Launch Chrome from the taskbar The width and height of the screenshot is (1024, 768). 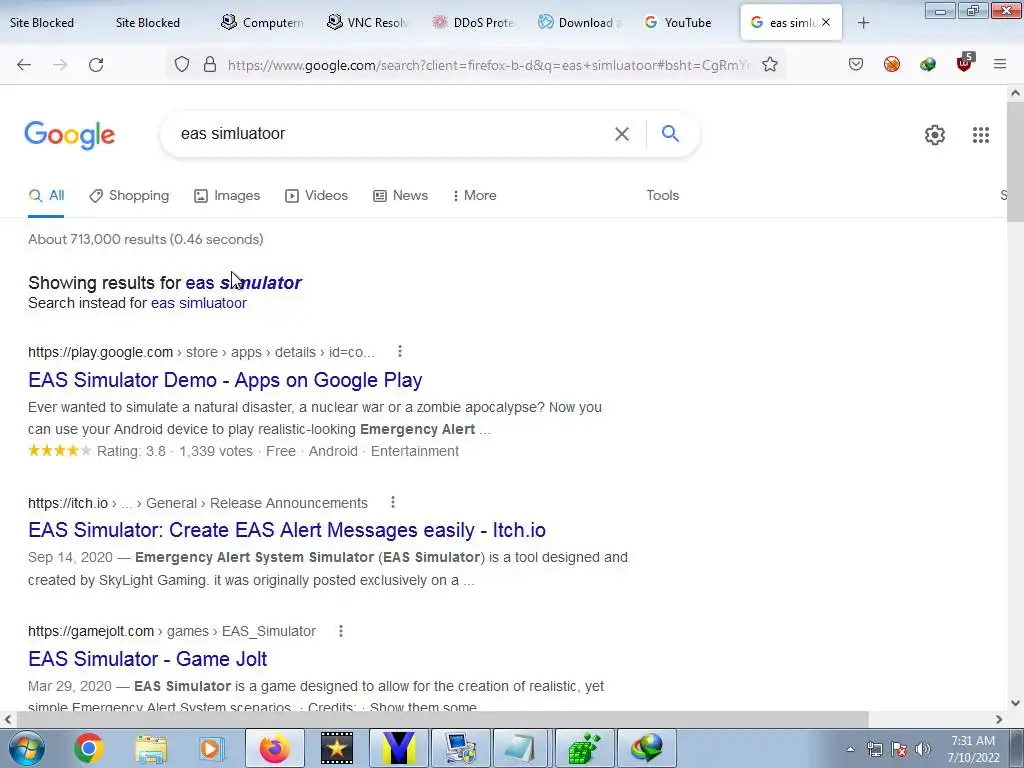coord(89,748)
